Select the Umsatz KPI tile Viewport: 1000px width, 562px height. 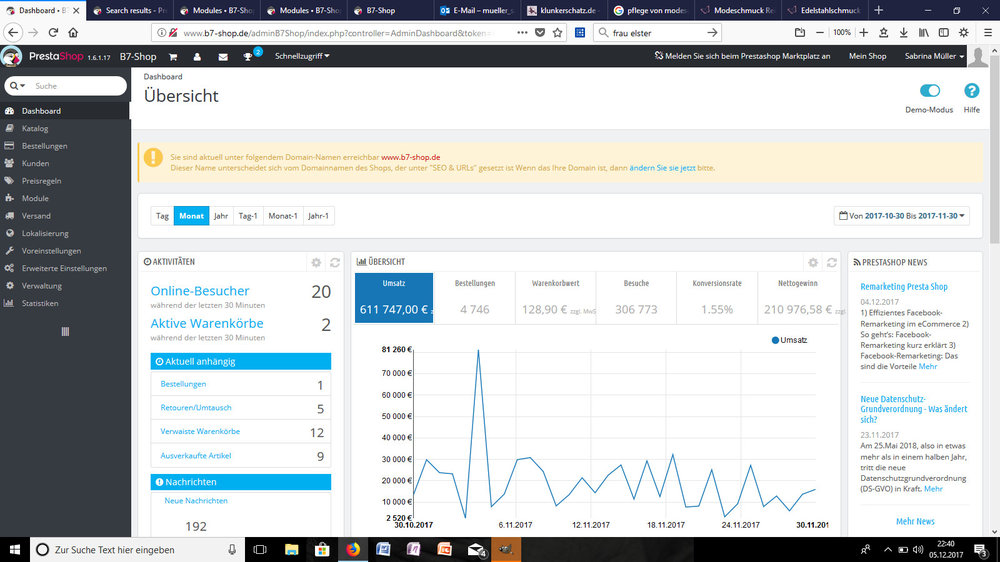point(393,298)
